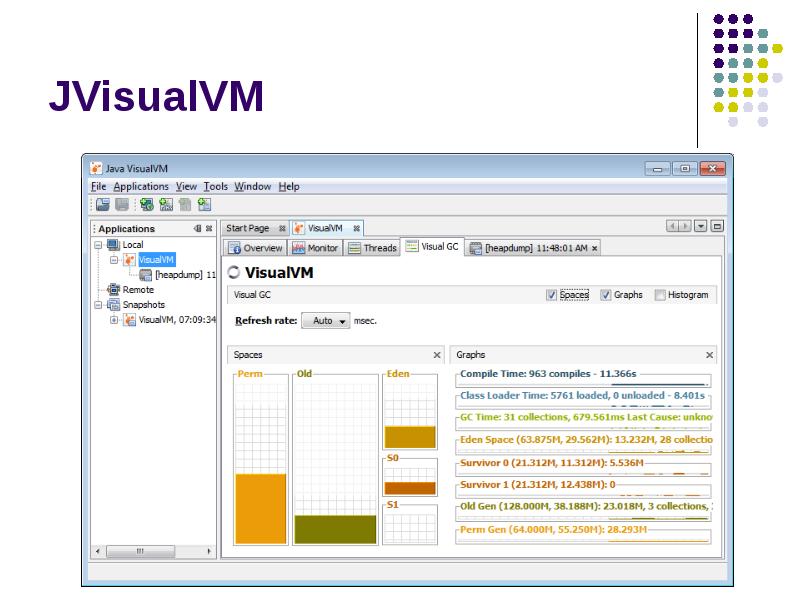Open the Refresh rate Auto dropdown

[x=326, y=321]
